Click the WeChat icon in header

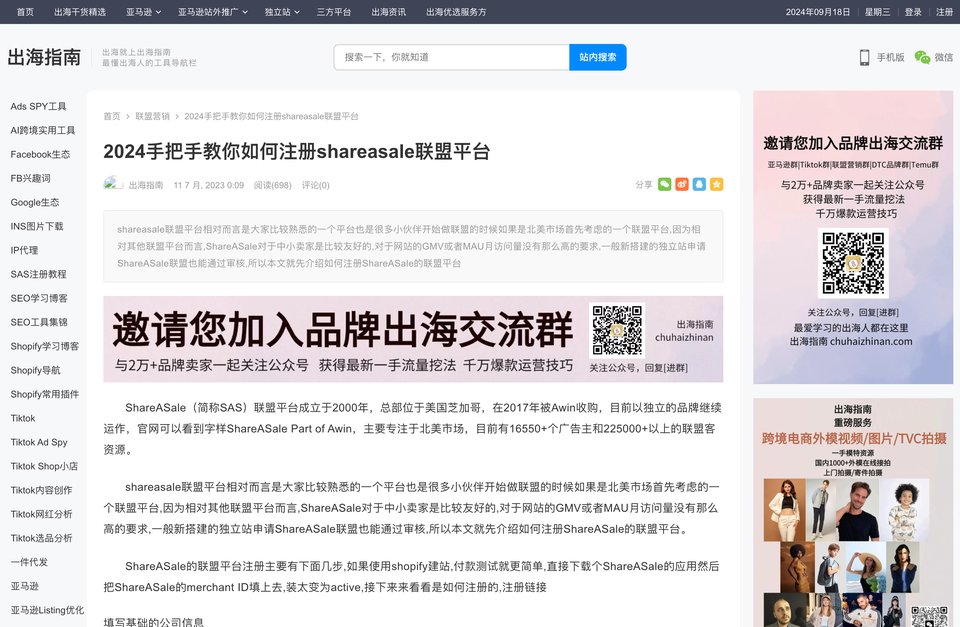point(922,58)
